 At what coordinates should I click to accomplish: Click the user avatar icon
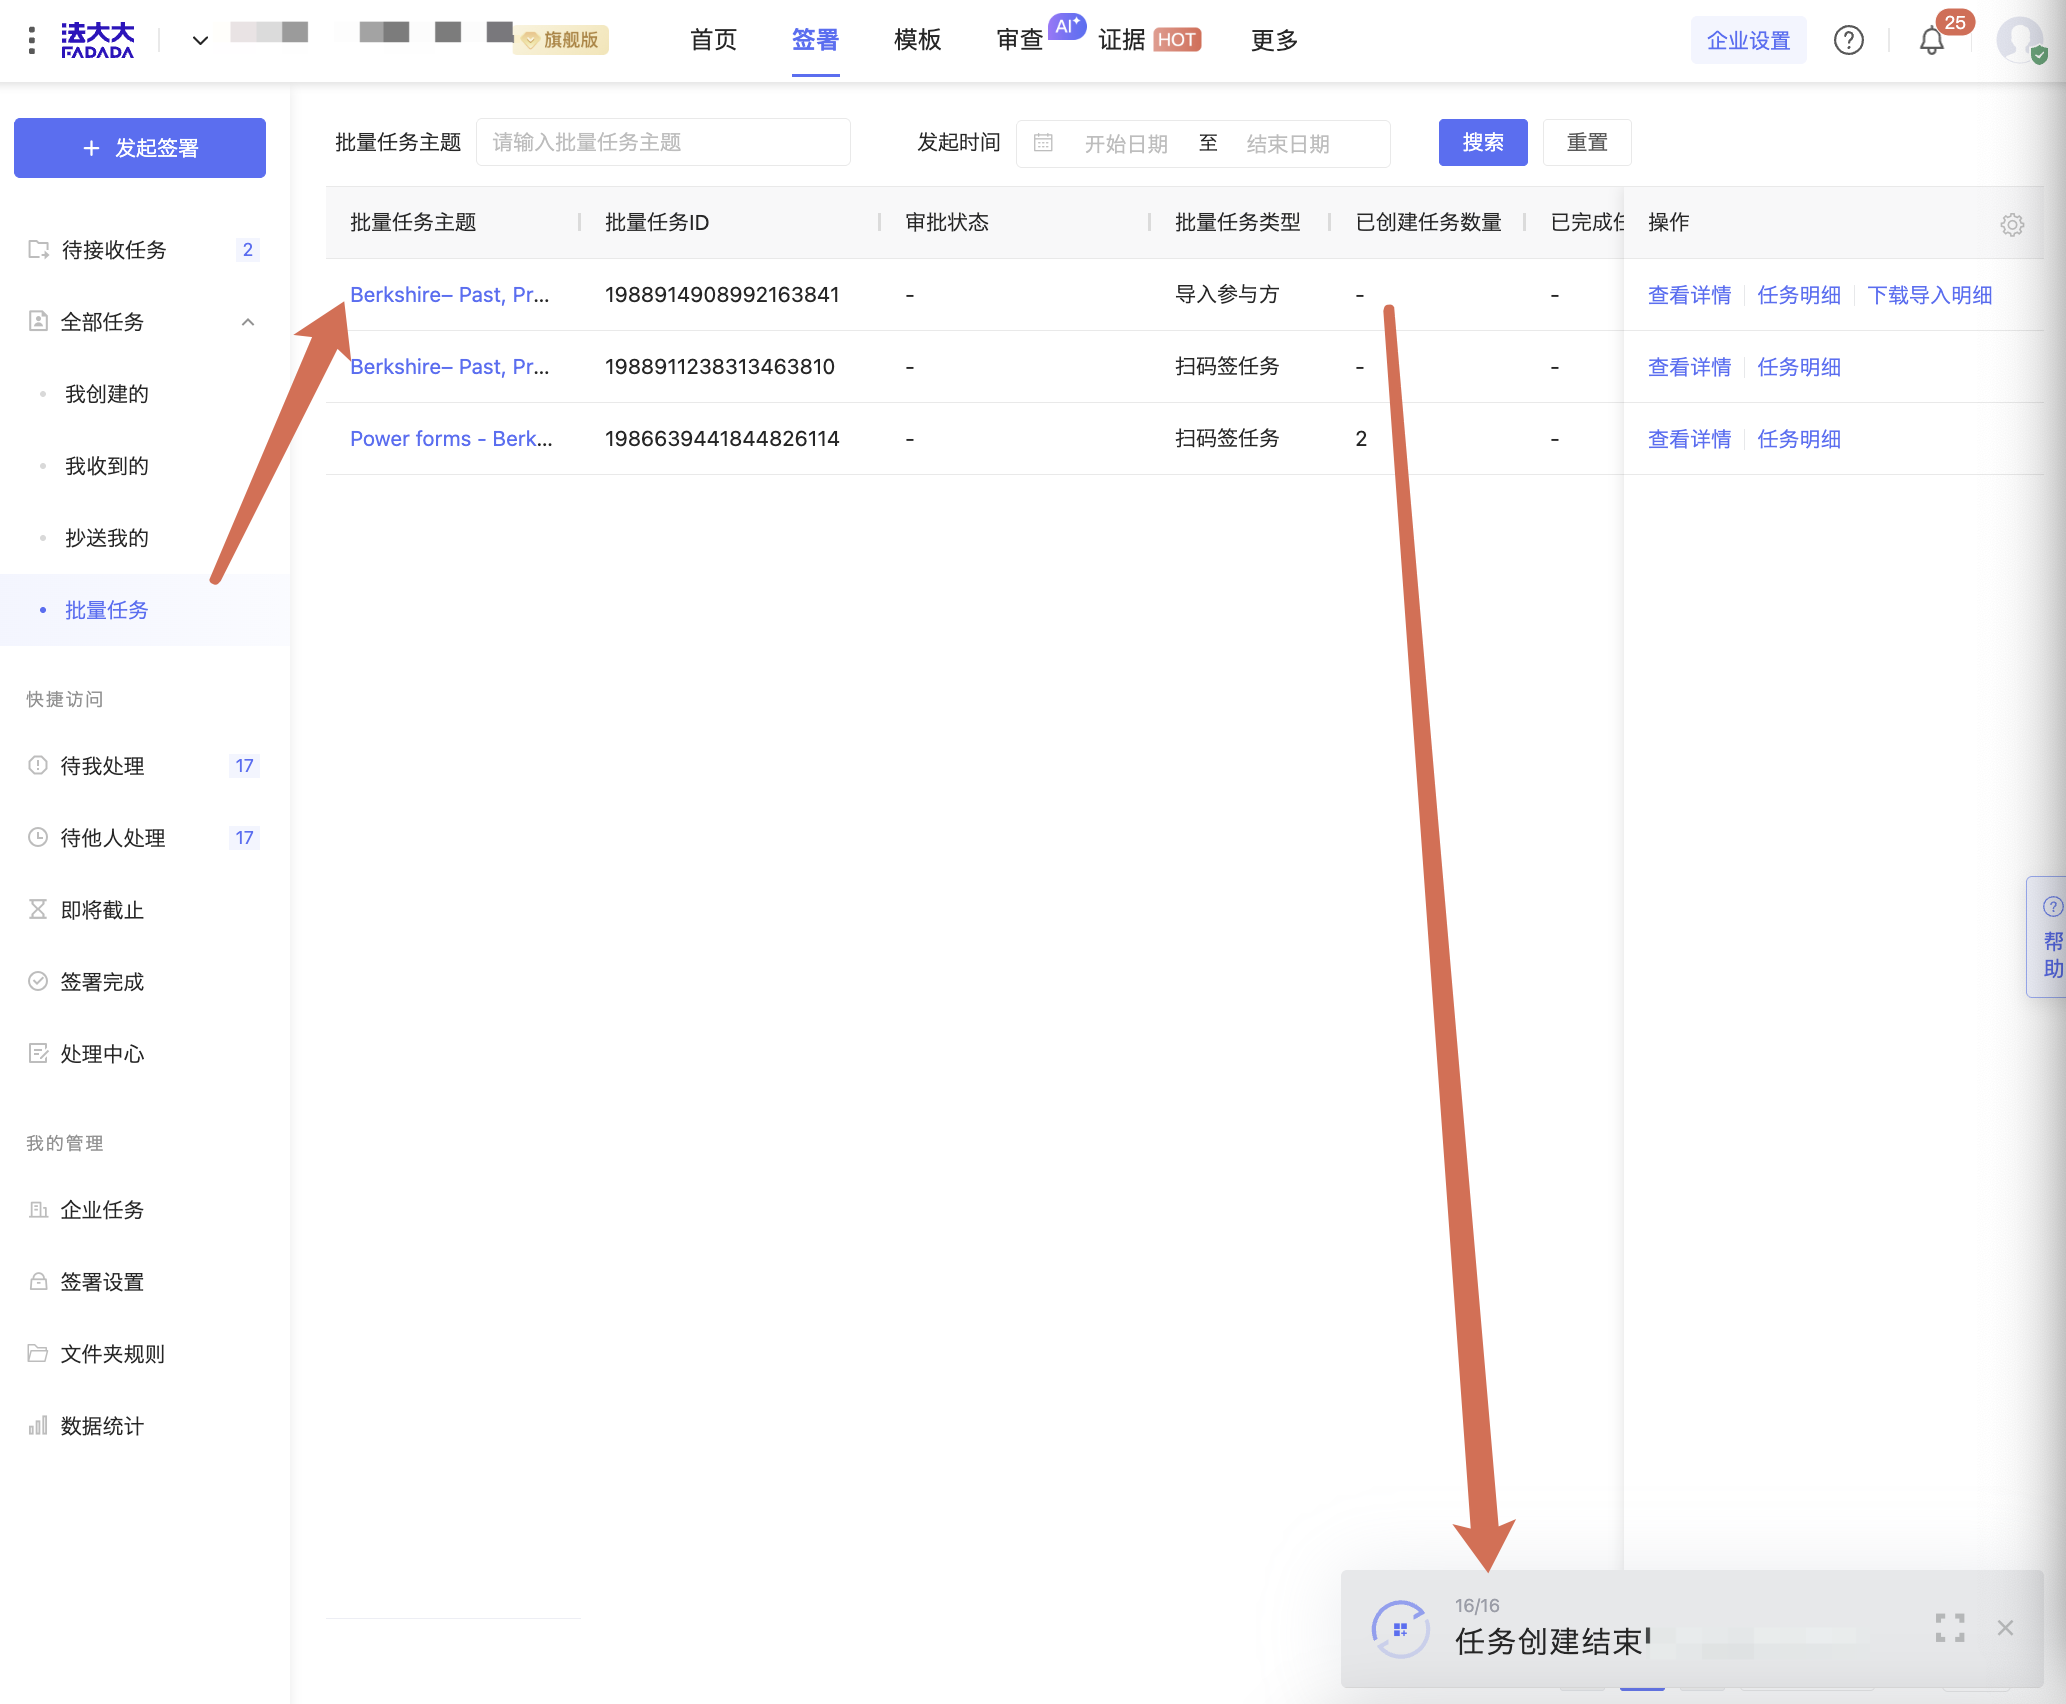click(x=2019, y=41)
